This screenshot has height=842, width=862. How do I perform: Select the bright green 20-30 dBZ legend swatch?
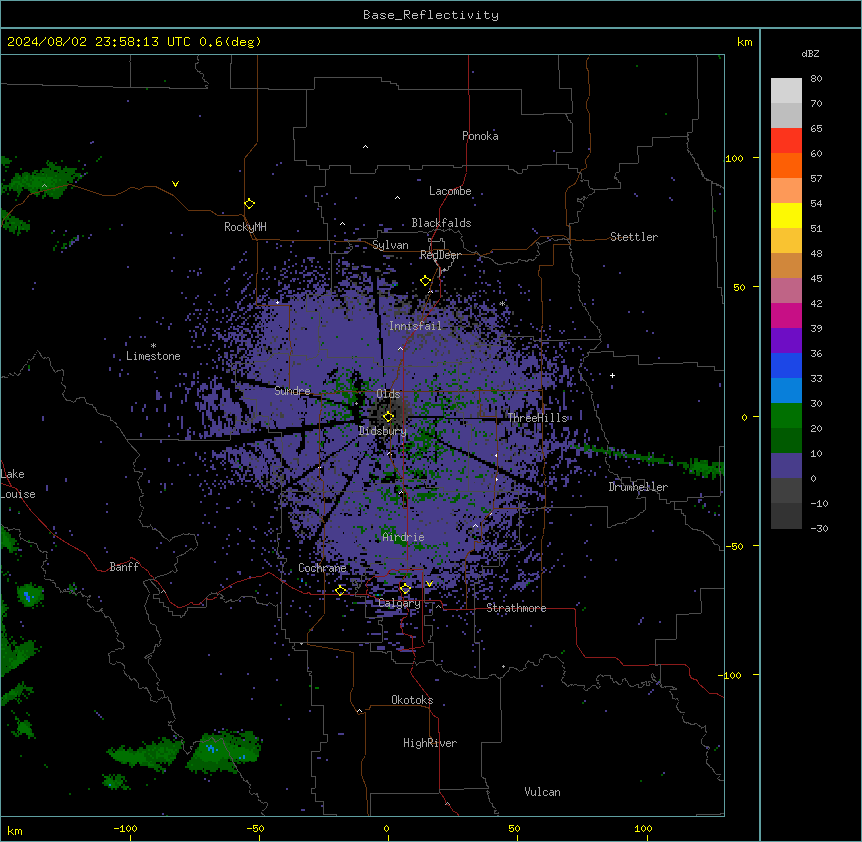point(786,416)
